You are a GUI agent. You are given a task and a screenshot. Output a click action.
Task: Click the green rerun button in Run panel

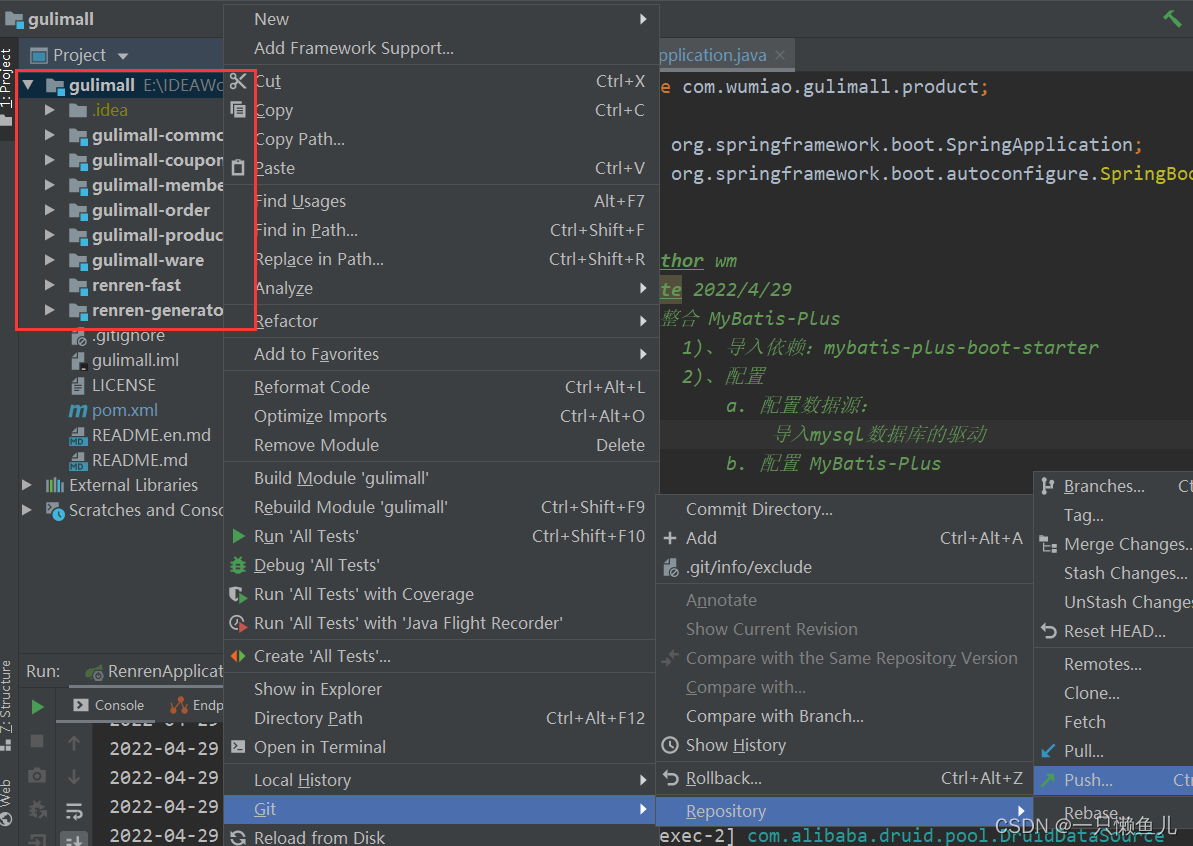point(37,707)
